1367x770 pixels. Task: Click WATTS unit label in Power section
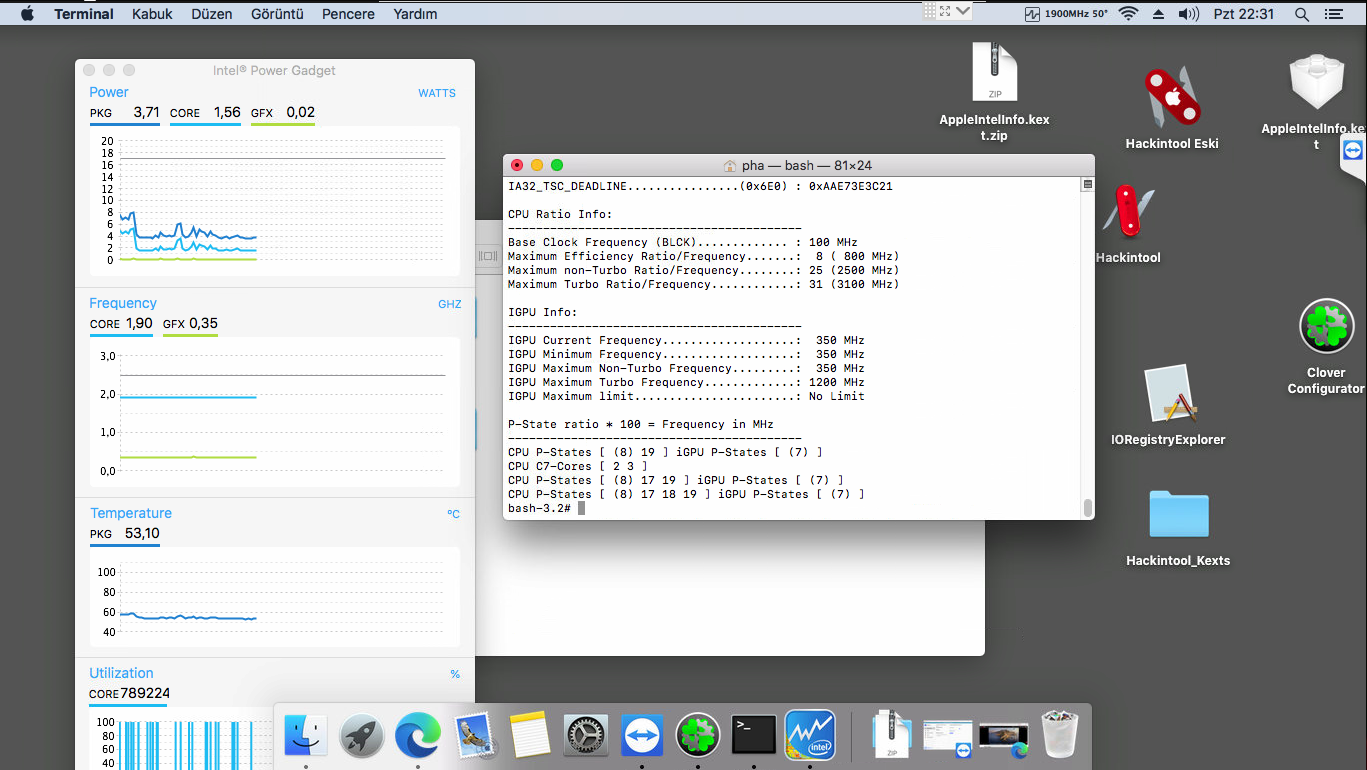pyautogui.click(x=436, y=93)
